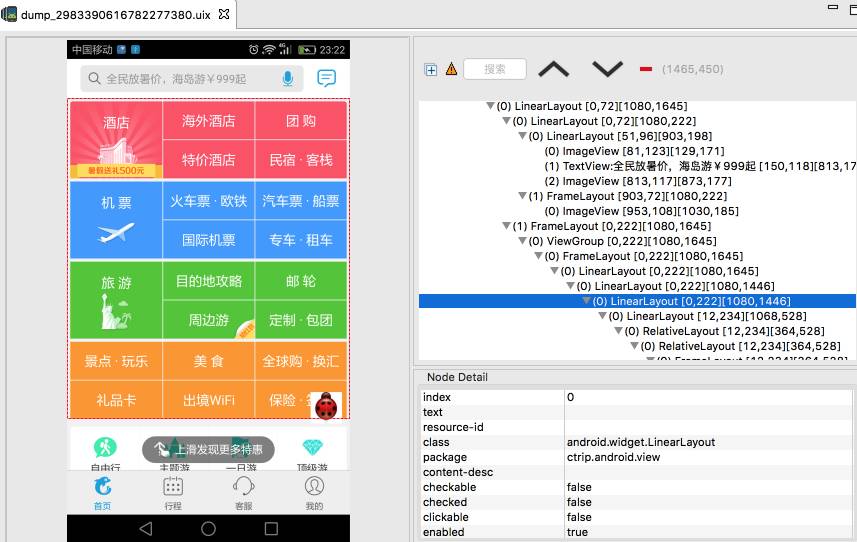Tap the 火车票·欧铁 tile
Viewport: 857px width, 542px height.
tap(209, 201)
